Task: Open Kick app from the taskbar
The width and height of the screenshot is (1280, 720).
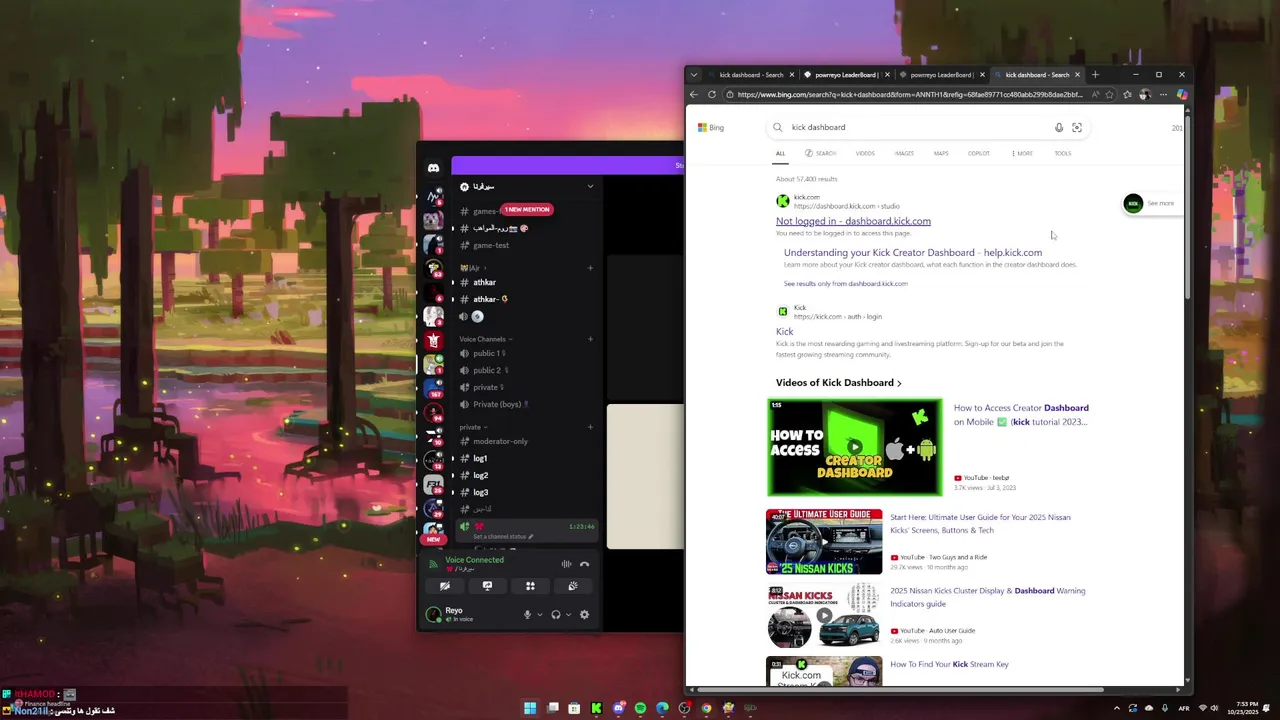Action: (x=596, y=708)
